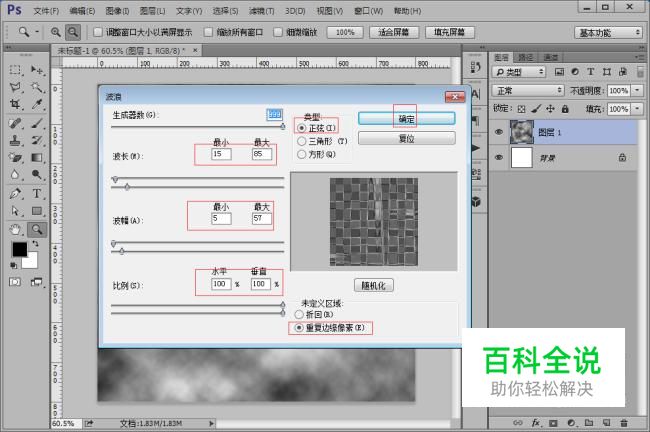Select Wrap Around (折回) option
This screenshot has height=432, width=650.
point(299,315)
